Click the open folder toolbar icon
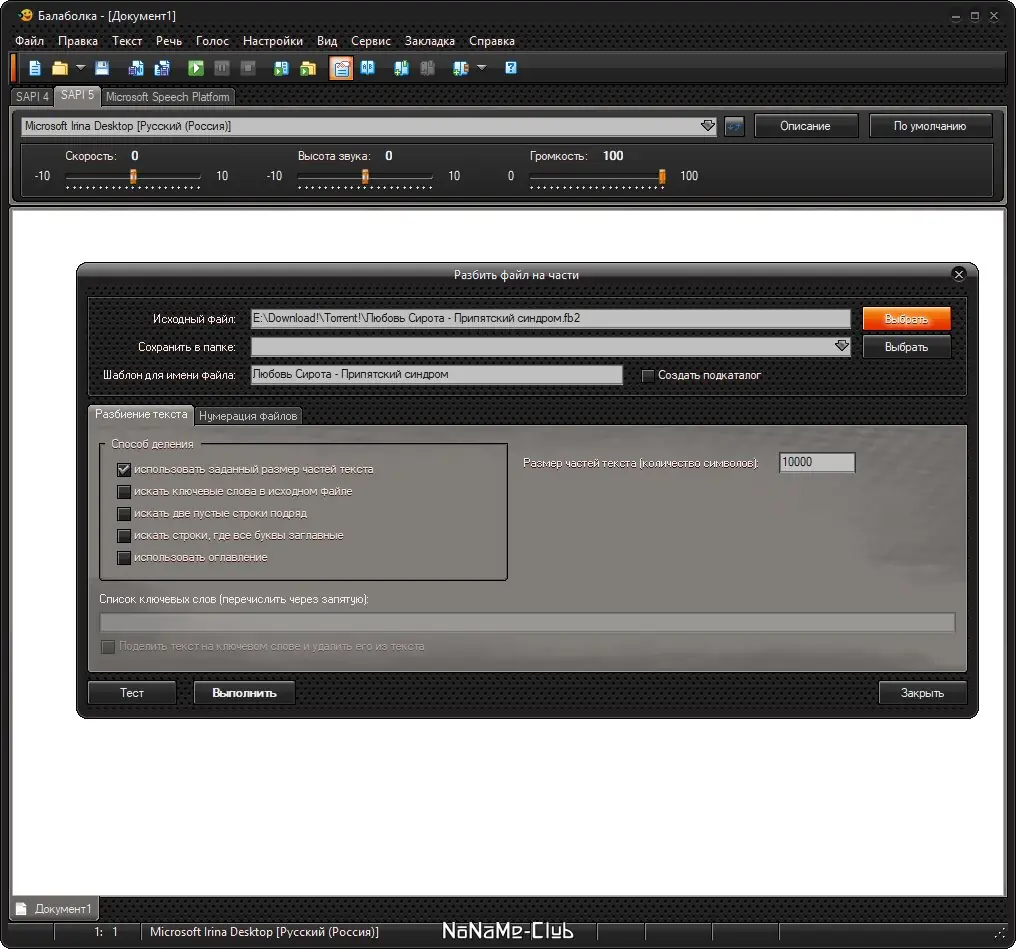The image size is (1016, 949). (x=60, y=68)
